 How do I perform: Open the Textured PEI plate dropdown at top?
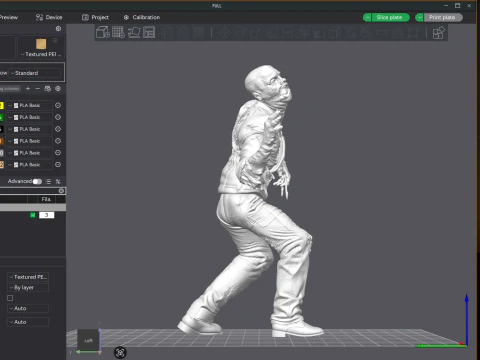pyautogui.click(x=41, y=54)
